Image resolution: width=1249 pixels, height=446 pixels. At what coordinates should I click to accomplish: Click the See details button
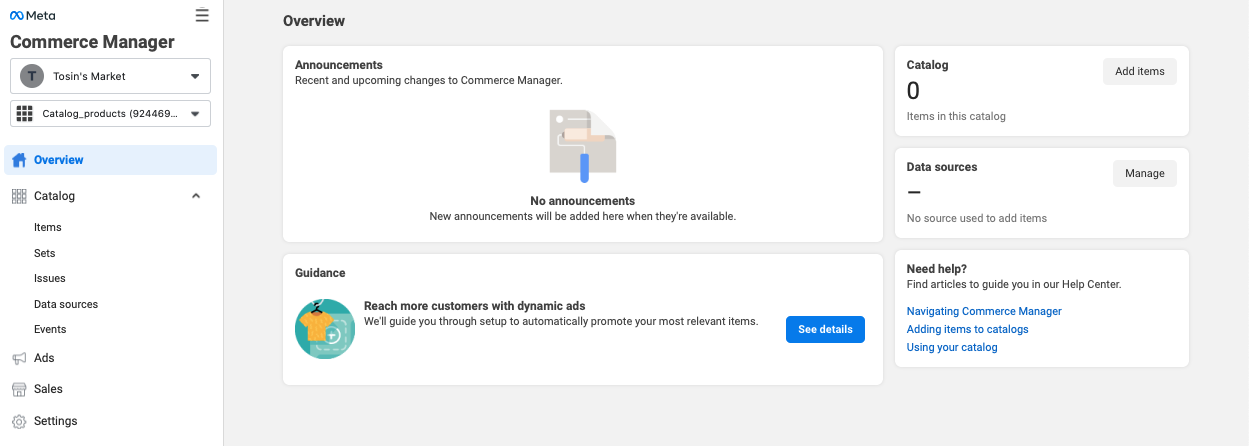pyautogui.click(x=825, y=329)
